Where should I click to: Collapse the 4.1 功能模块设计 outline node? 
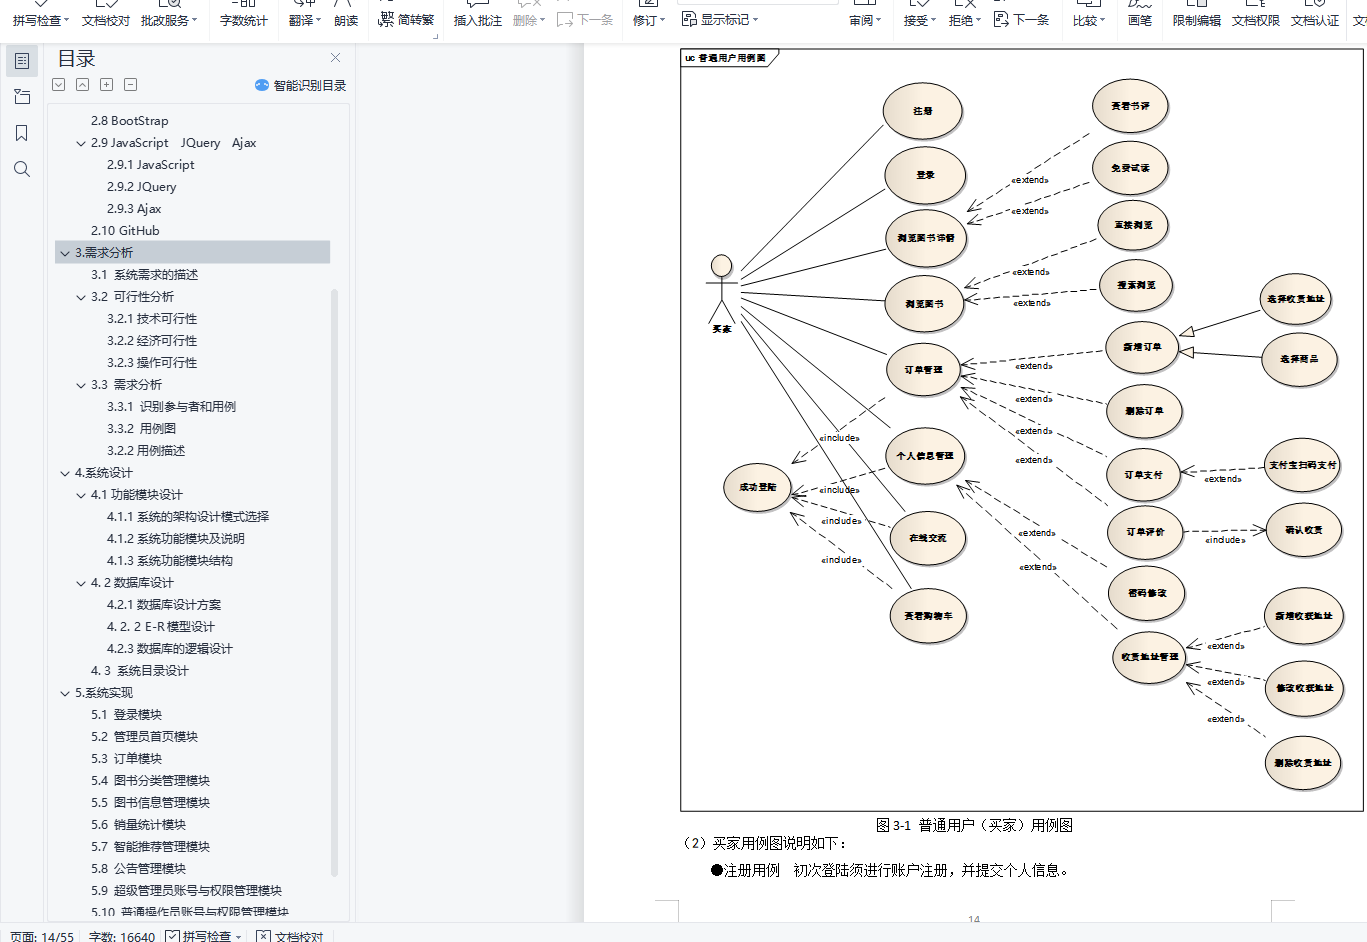(81, 495)
